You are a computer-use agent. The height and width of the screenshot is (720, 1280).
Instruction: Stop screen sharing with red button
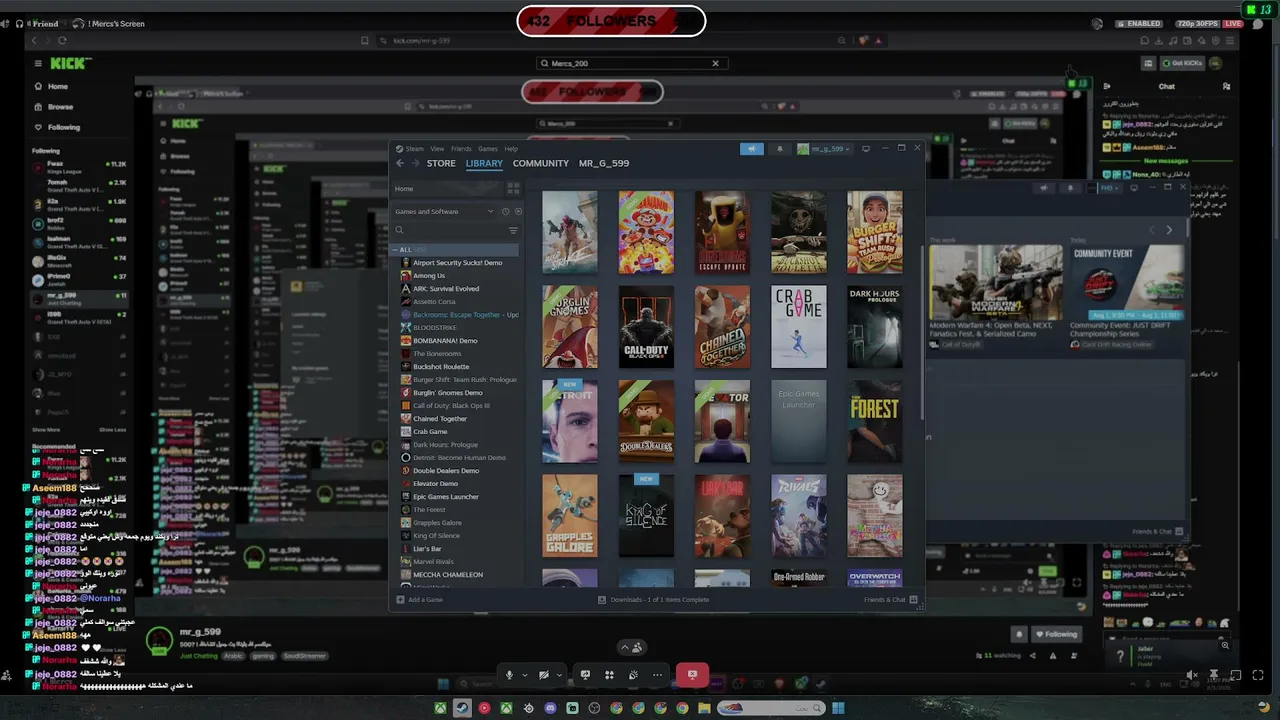coord(692,675)
